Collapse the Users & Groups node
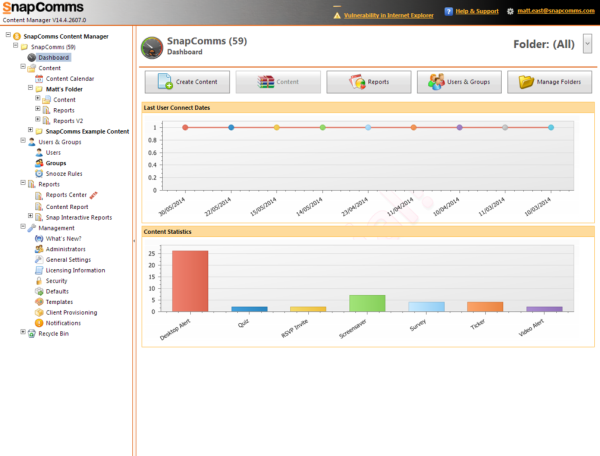 (x=23, y=140)
